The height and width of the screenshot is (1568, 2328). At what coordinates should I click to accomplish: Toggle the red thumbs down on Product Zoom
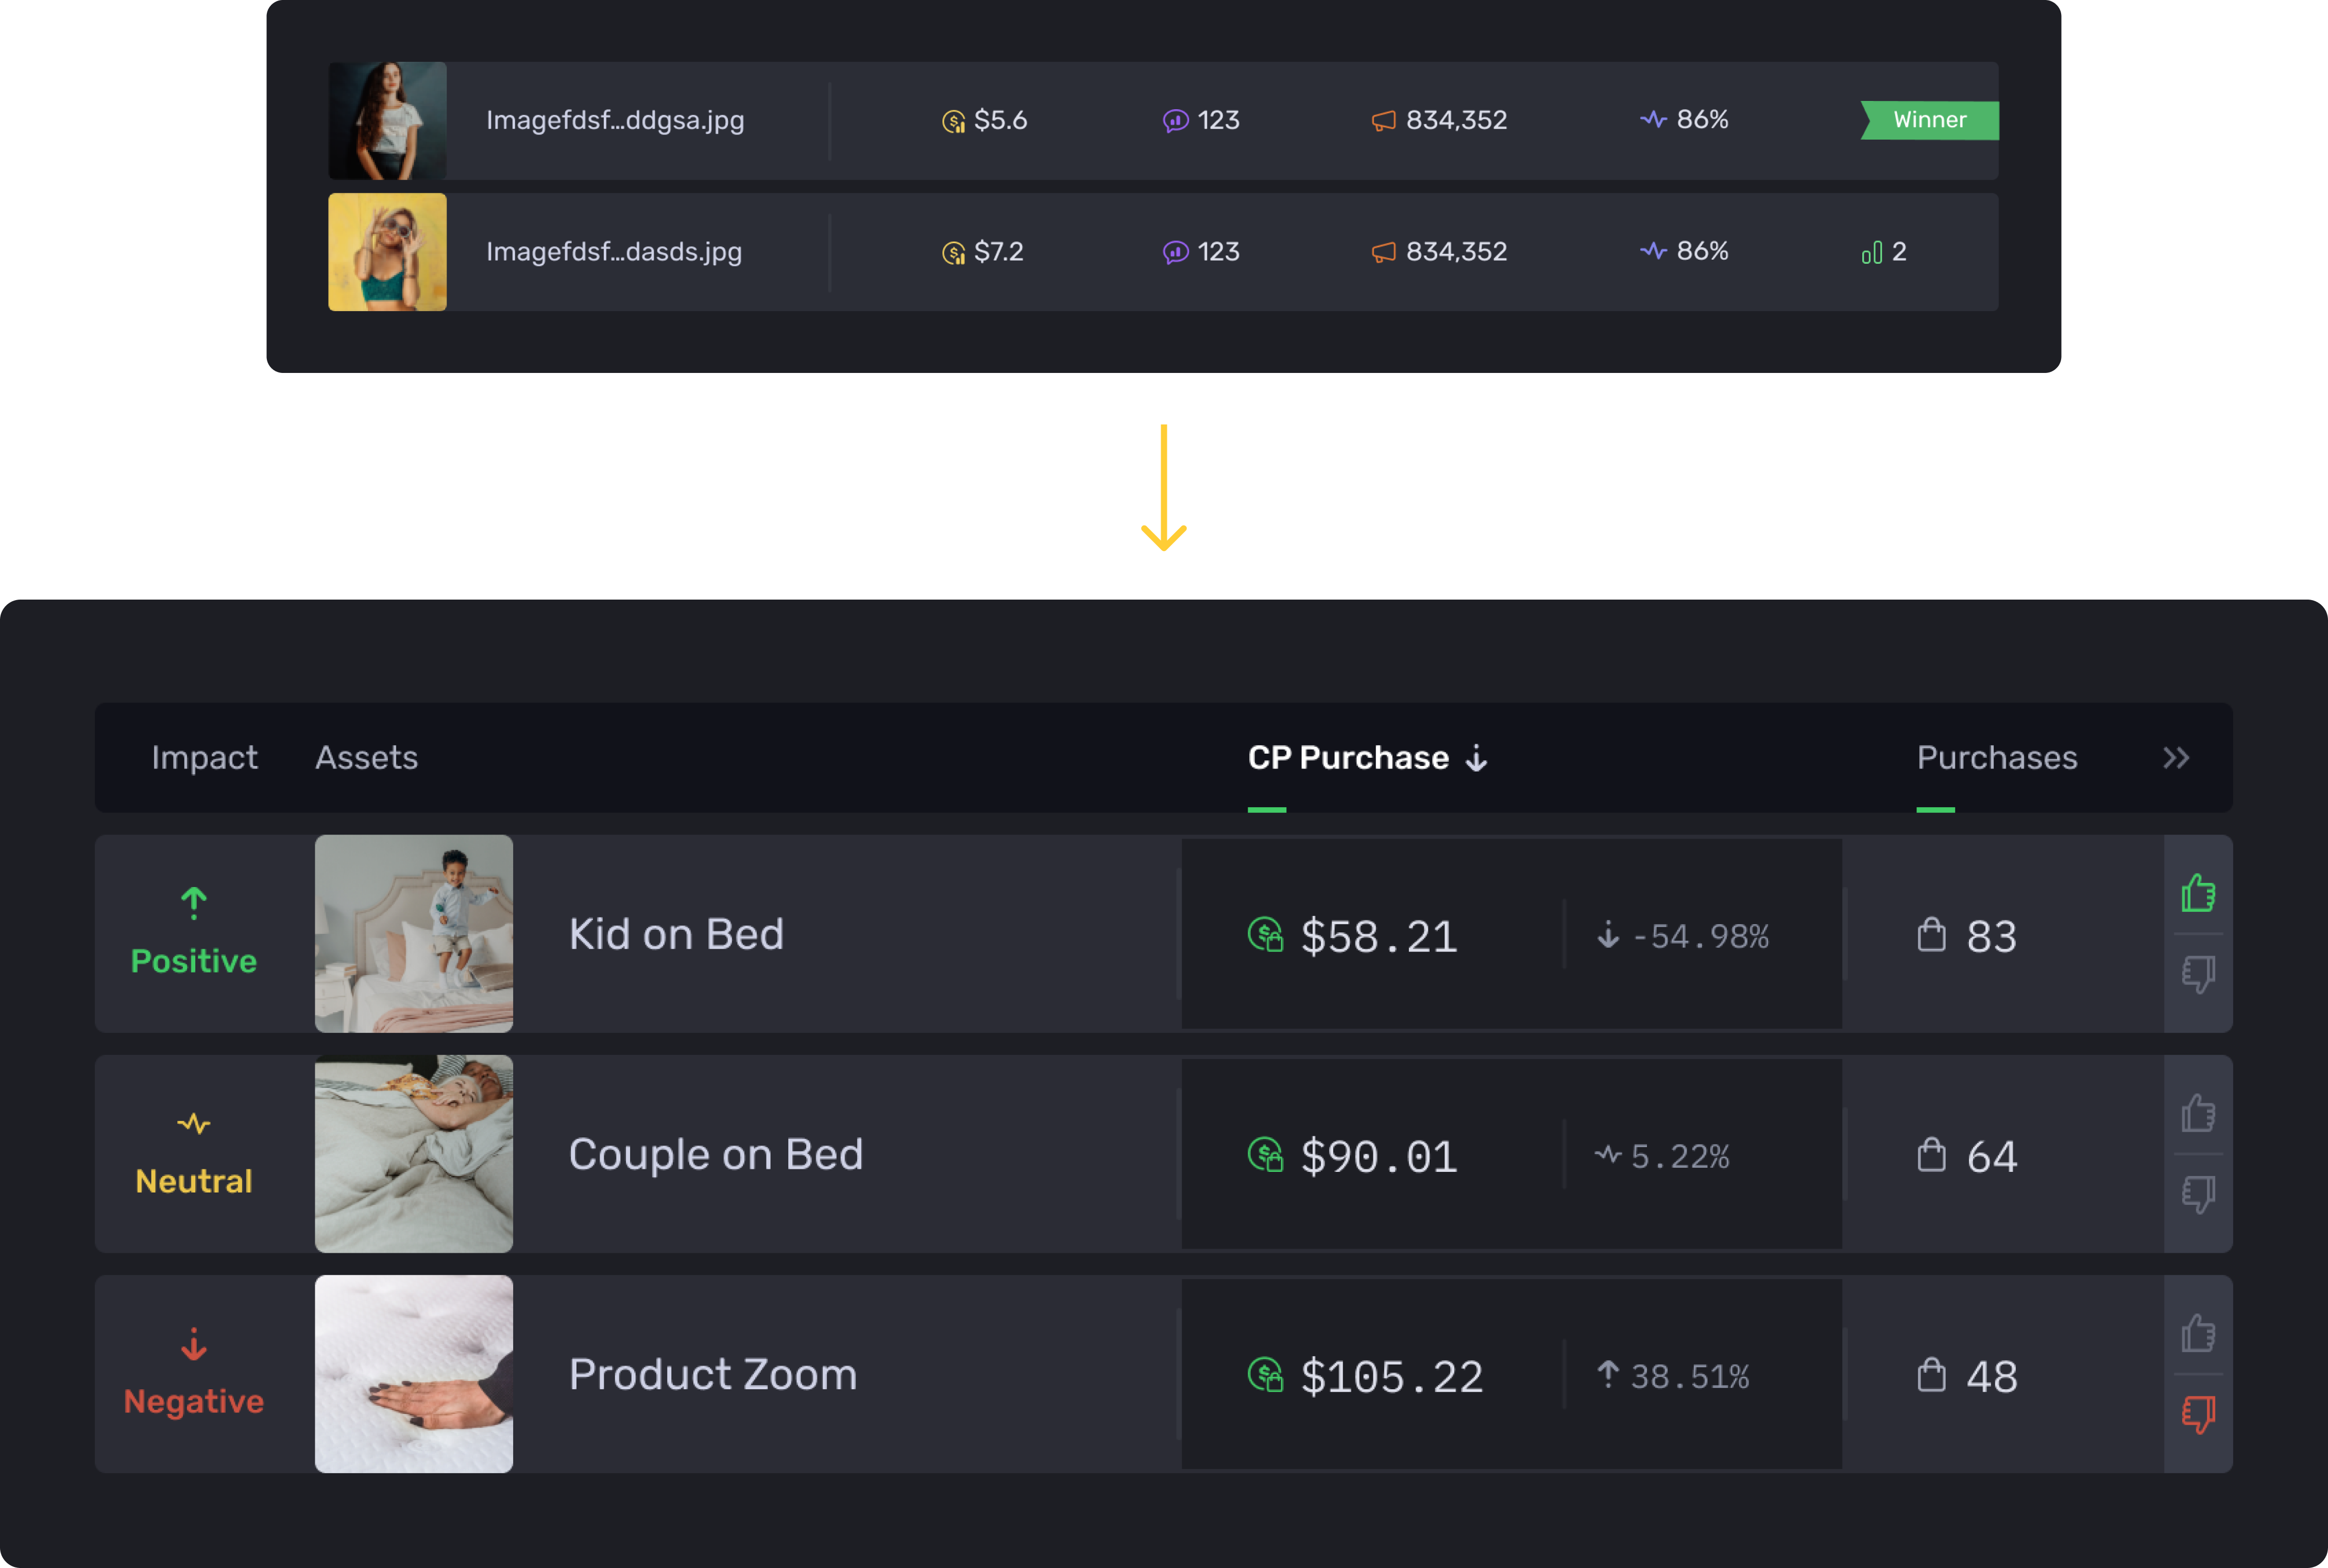pyautogui.click(x=2197, y=1413)
